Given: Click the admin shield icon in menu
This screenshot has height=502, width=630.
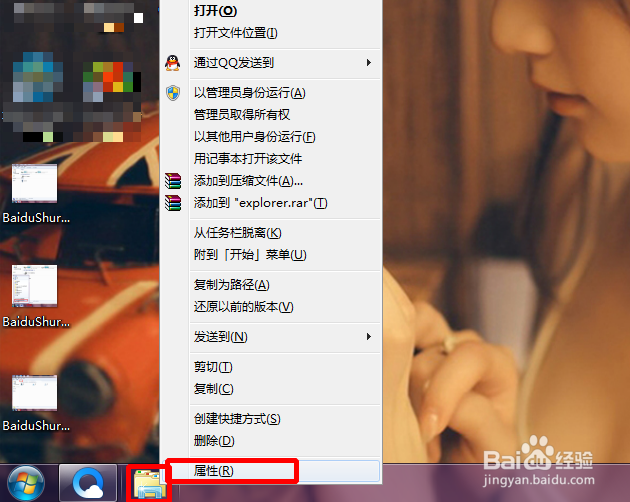Looking at the screenshot, I should click(x=173, y=93).
